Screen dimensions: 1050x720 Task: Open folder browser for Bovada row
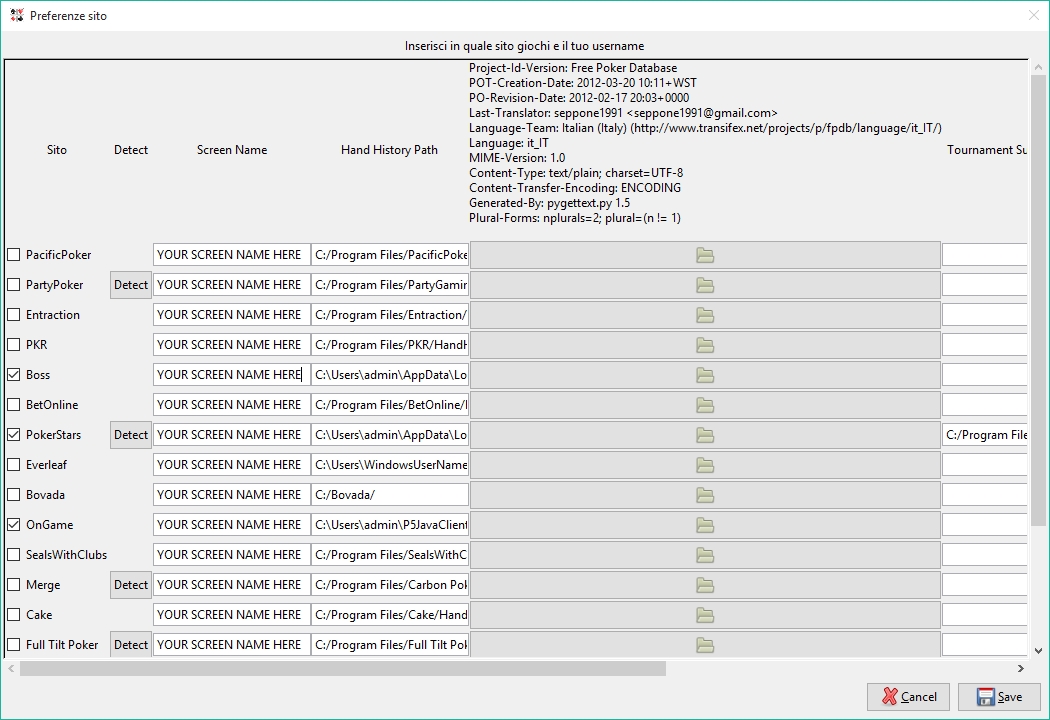tap(705, 495)
